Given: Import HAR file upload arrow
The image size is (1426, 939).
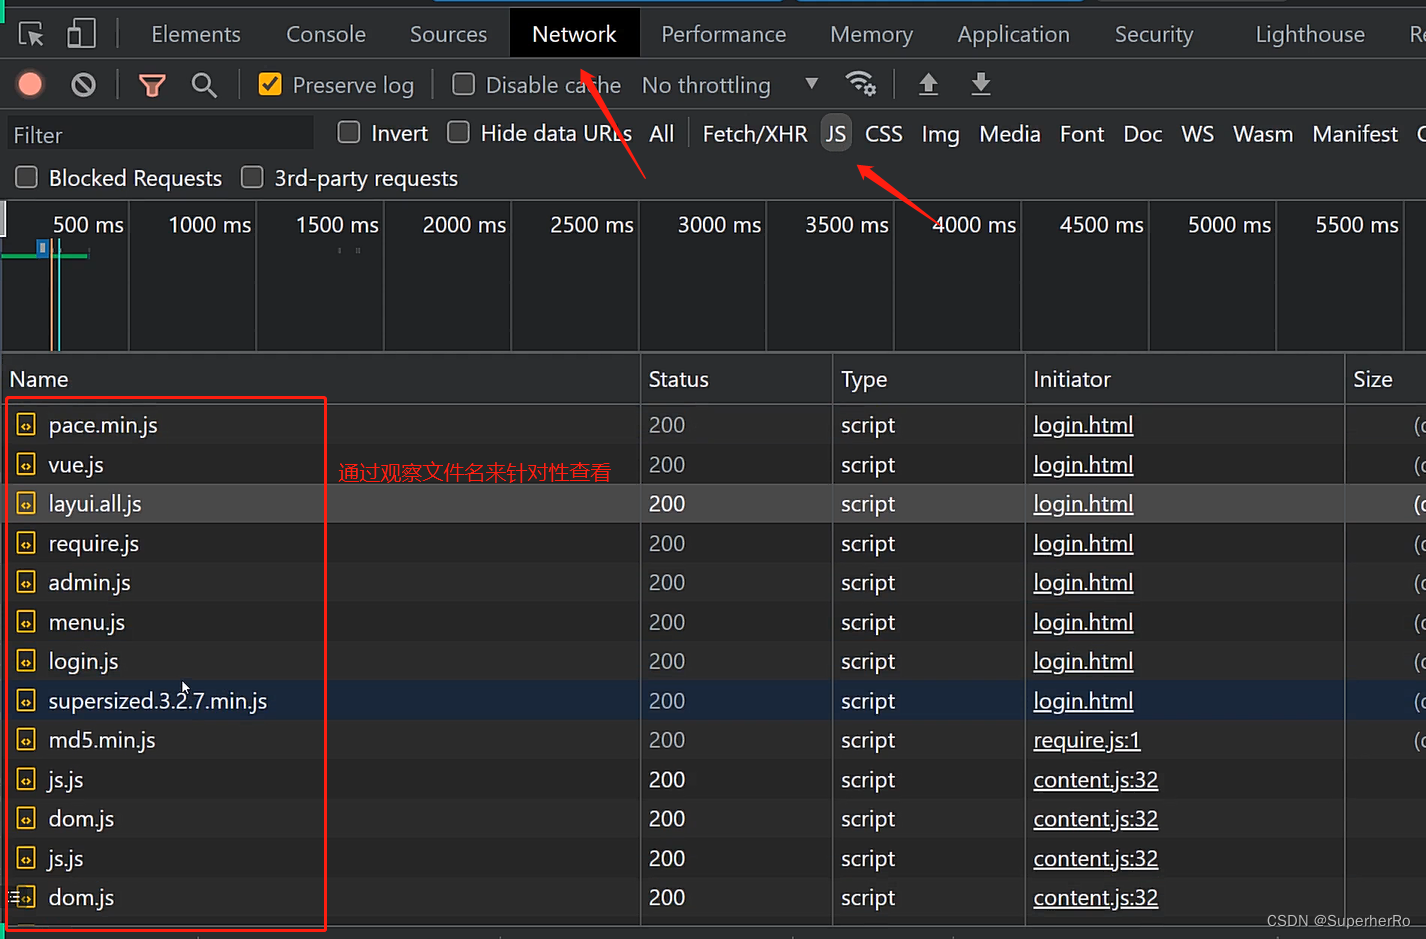Looking at the screenshot, I should click(x=928, y=84).
